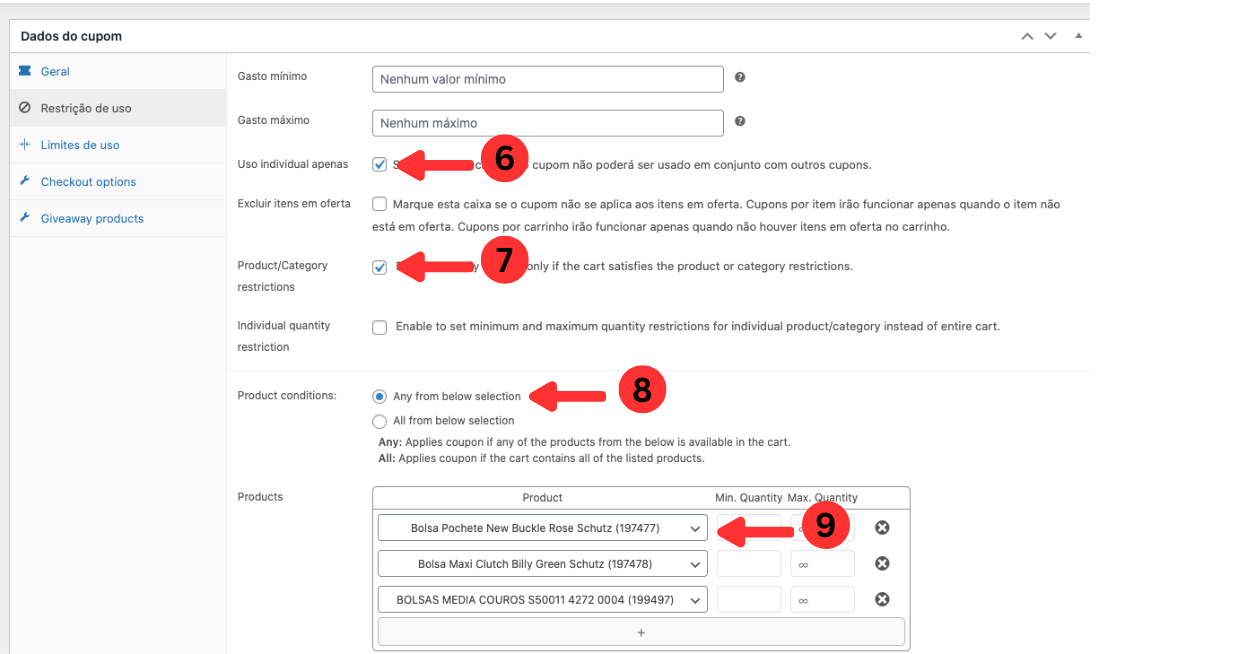The width and height of the screenshot is (1237, 654).
Task: Switch to the Geral tab
Action: point(55,72)
